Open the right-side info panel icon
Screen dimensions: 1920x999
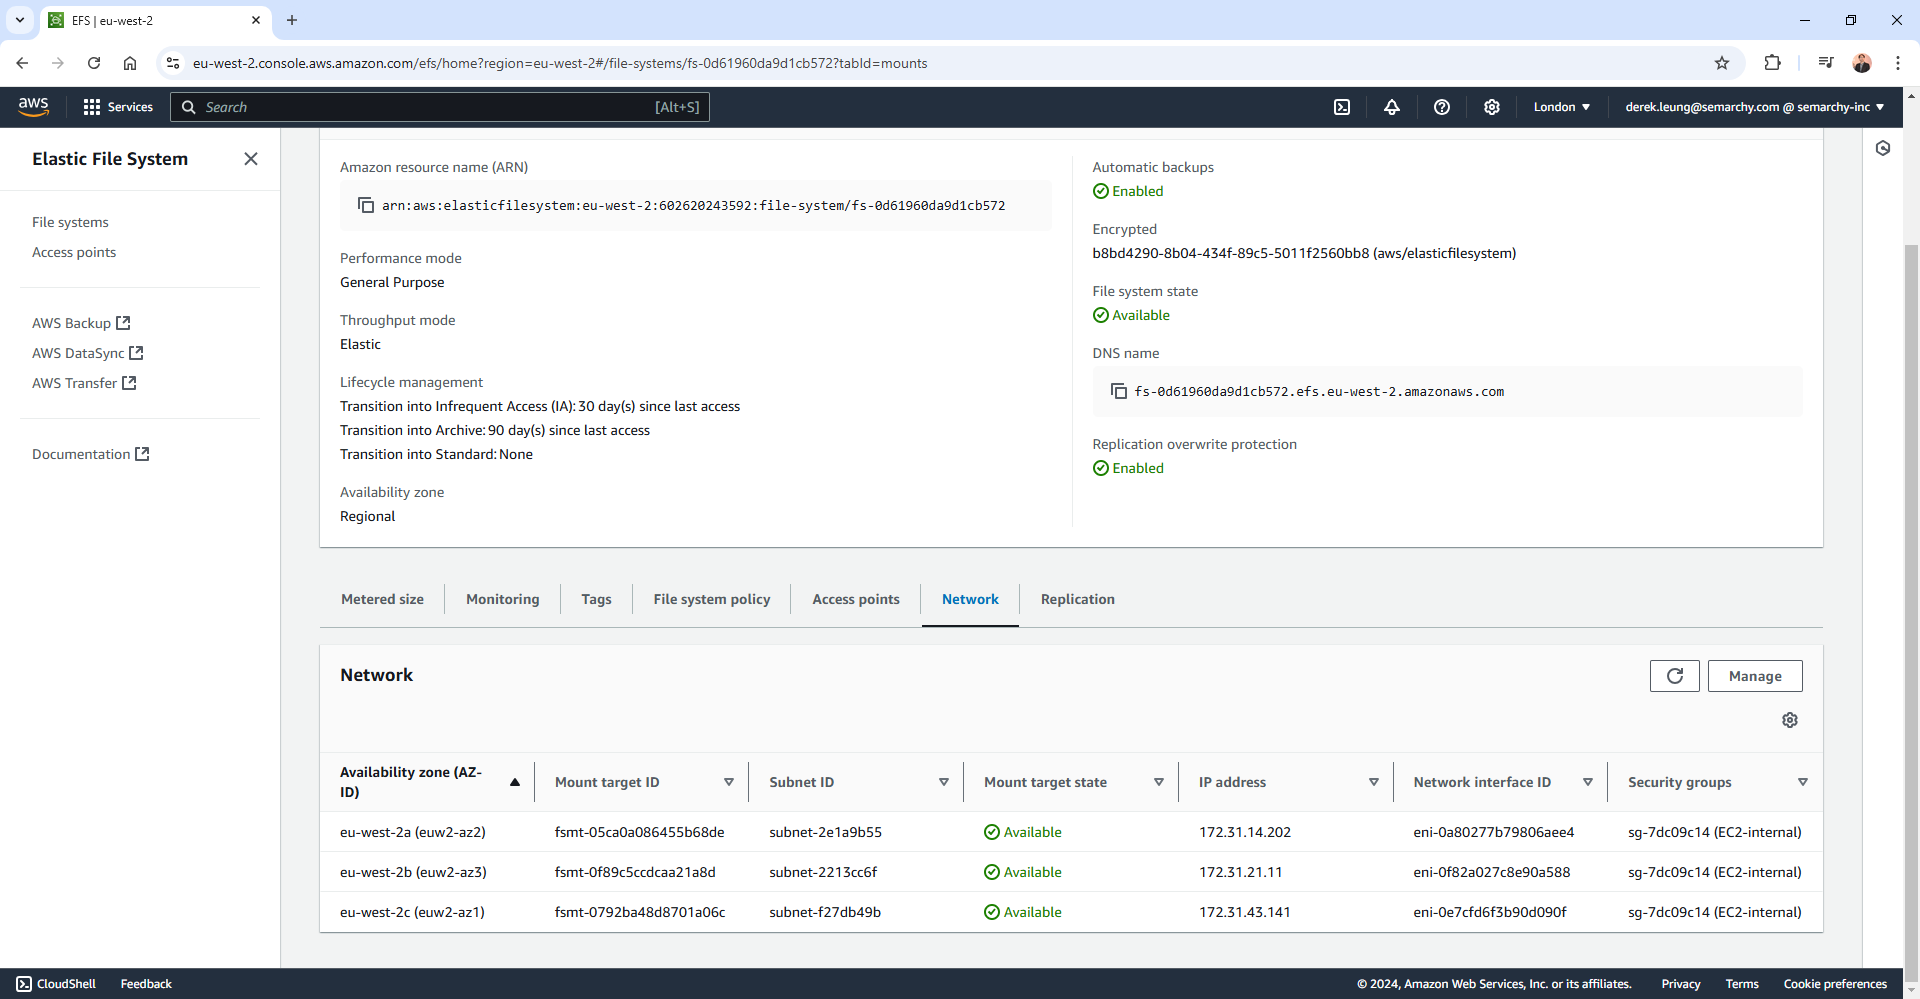[1883, 148]
